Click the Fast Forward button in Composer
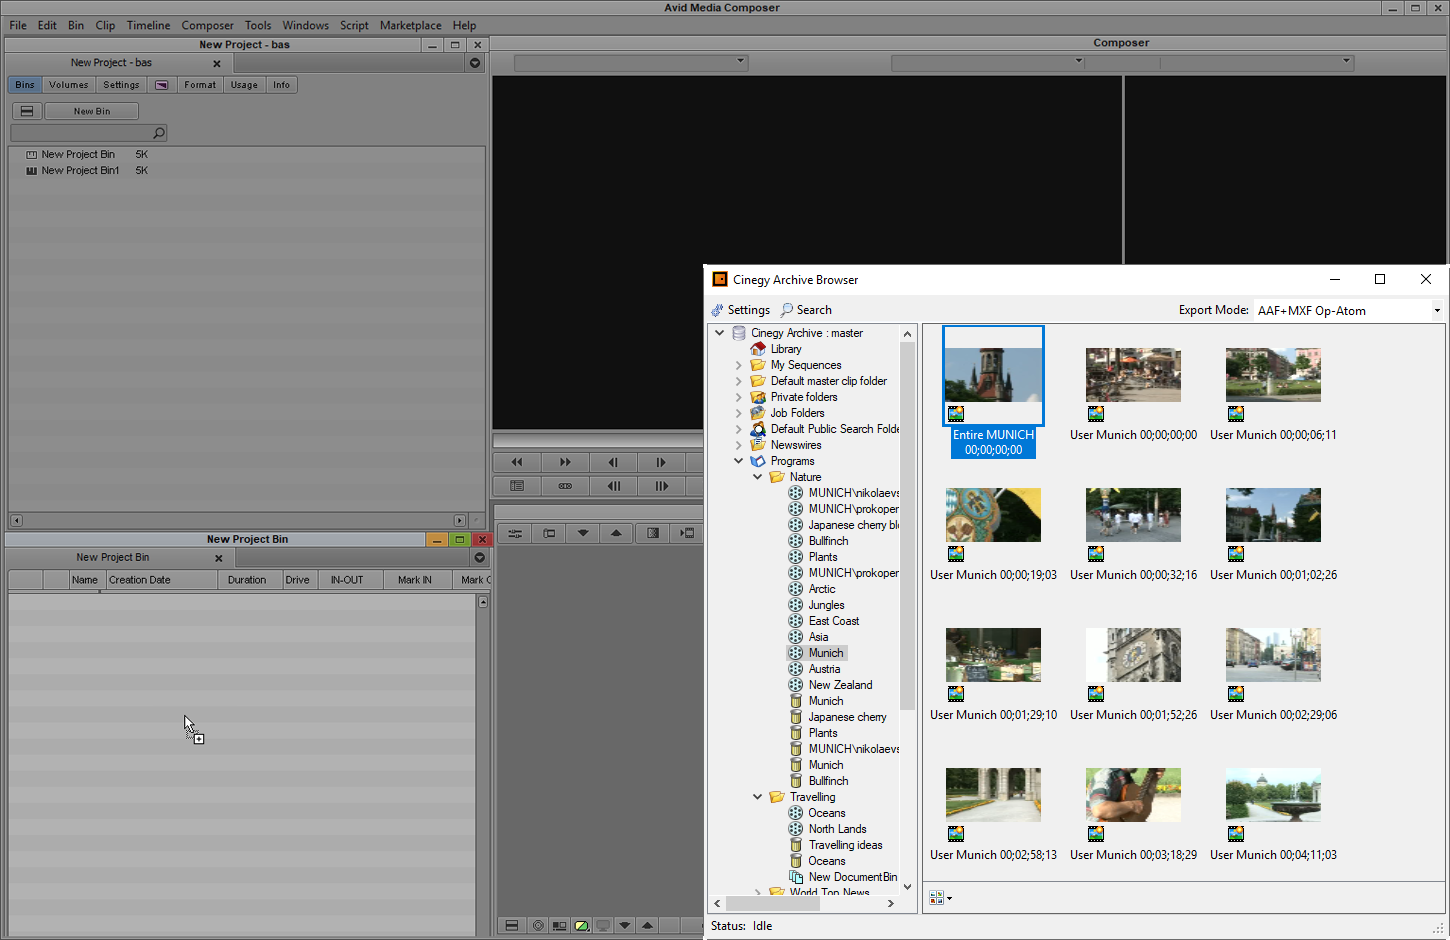The image size is (1450, 940). pyautogui.click(x=565, y=462)
